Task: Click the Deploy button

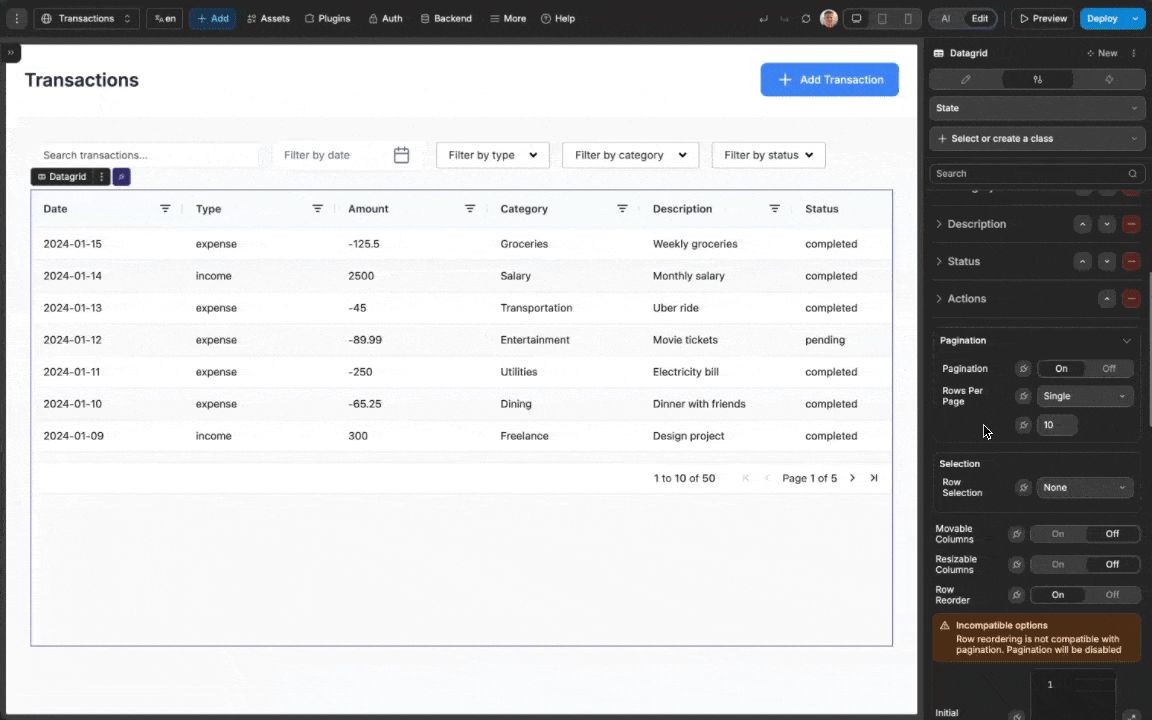Action: (1101, 18)
